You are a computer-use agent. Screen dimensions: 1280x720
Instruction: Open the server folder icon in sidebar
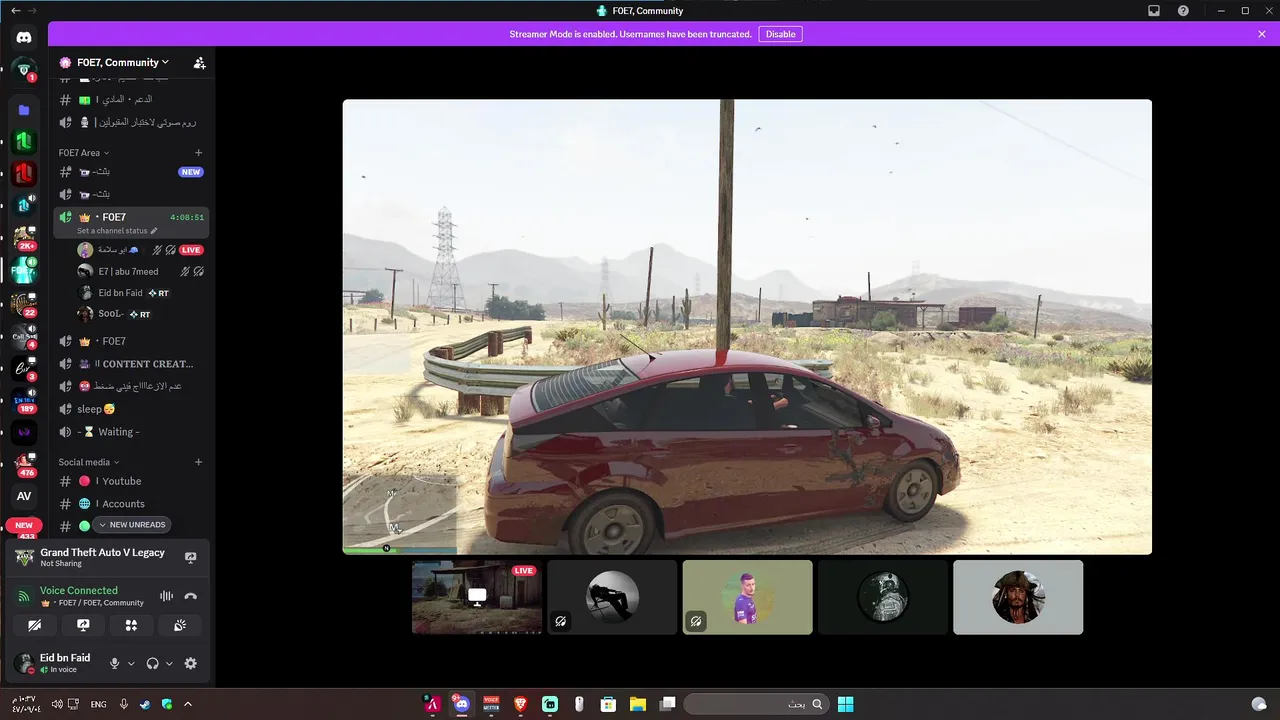click(24, 110)
